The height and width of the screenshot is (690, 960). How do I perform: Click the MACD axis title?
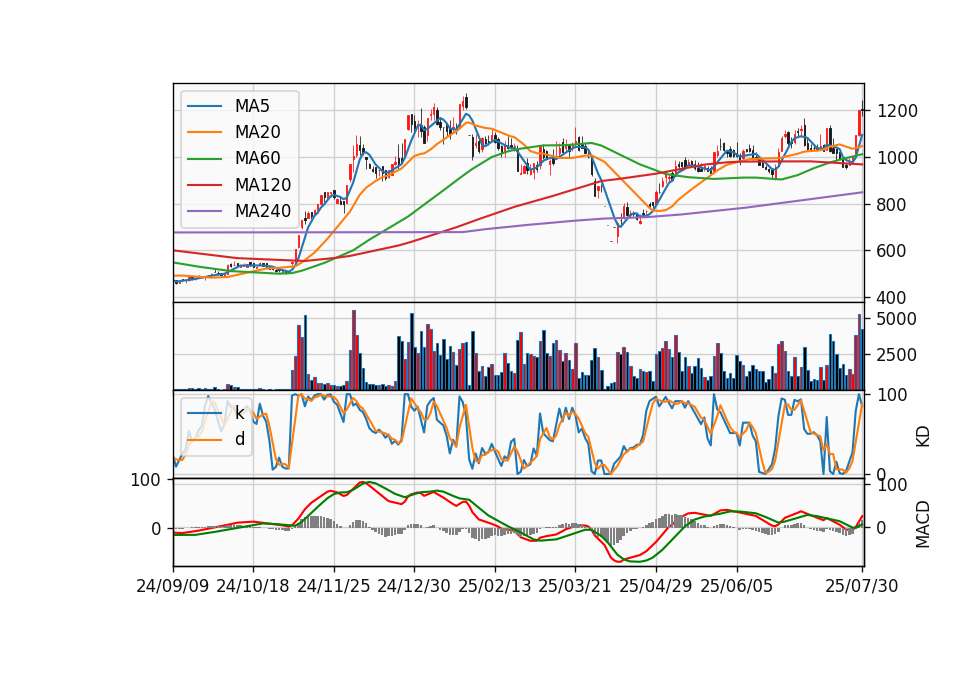[923, 524]
